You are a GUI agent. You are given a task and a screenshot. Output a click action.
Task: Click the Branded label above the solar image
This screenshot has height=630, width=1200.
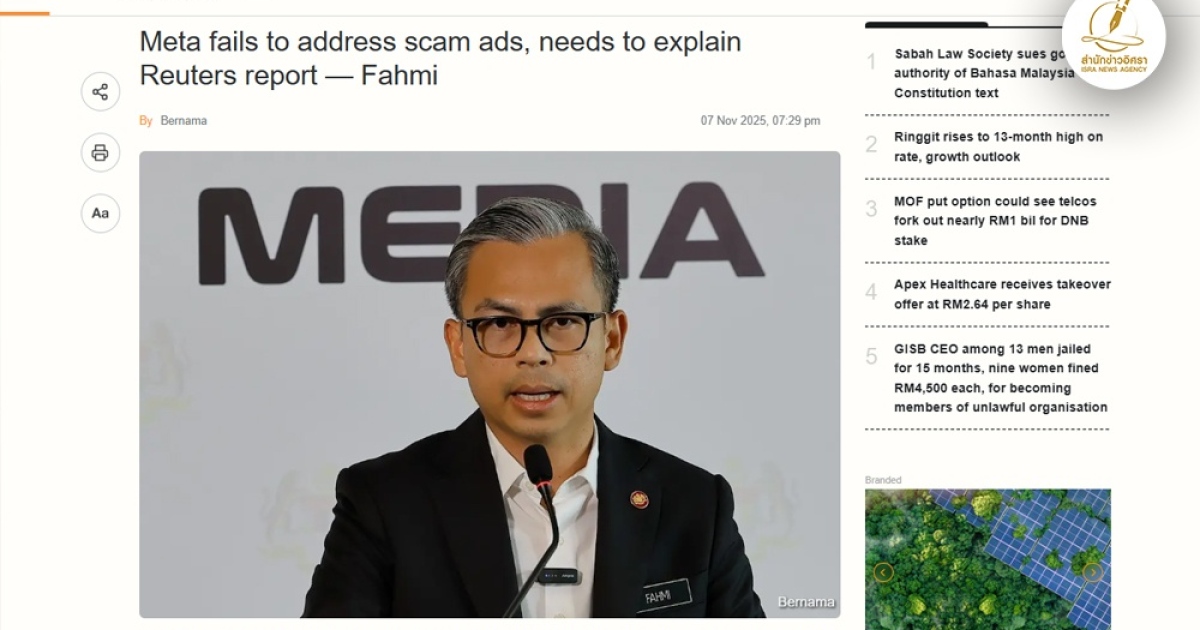(x=883, y=480)
